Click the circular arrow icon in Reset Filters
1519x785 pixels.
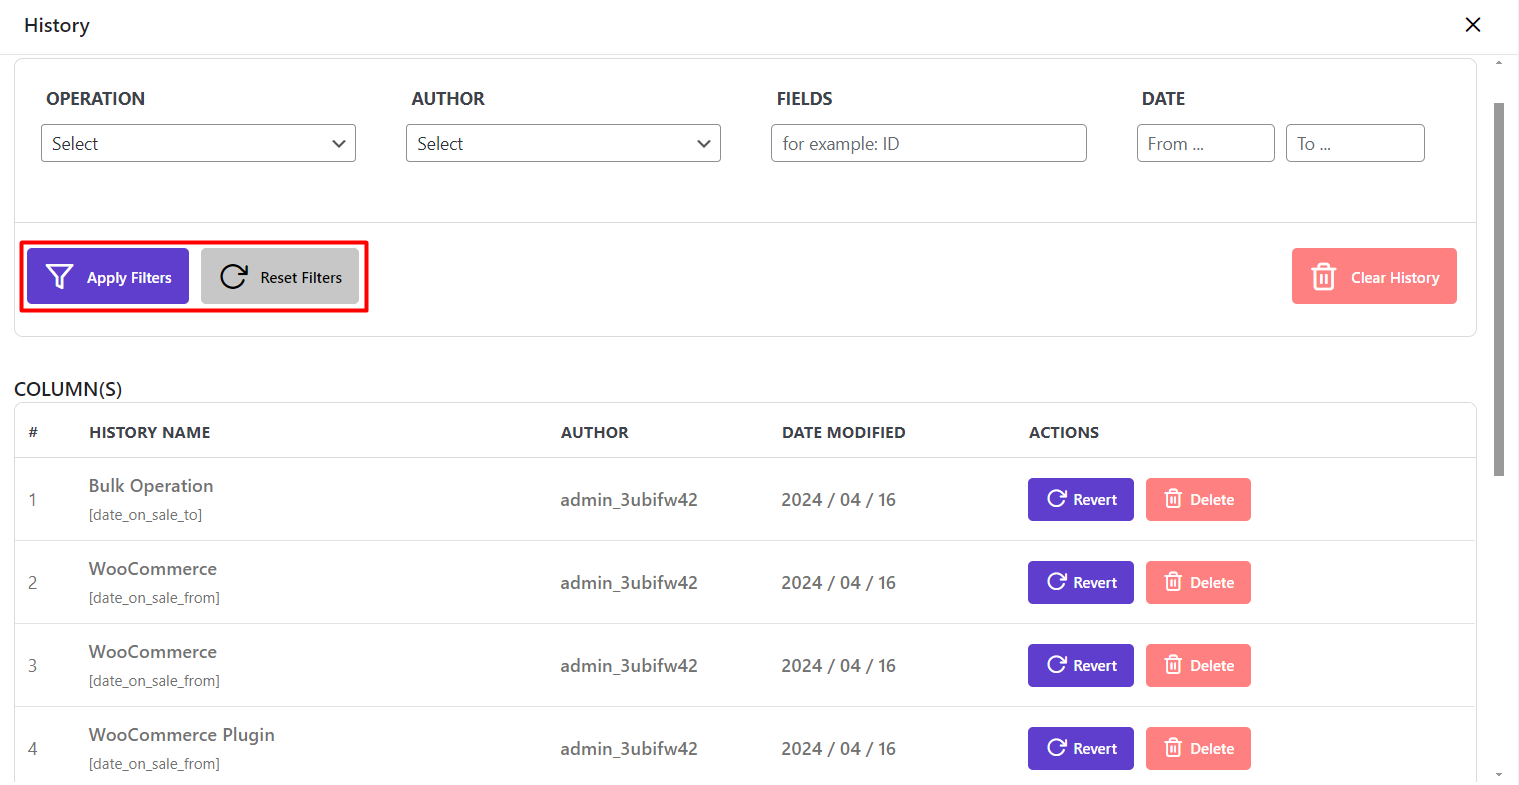(233, 277)
